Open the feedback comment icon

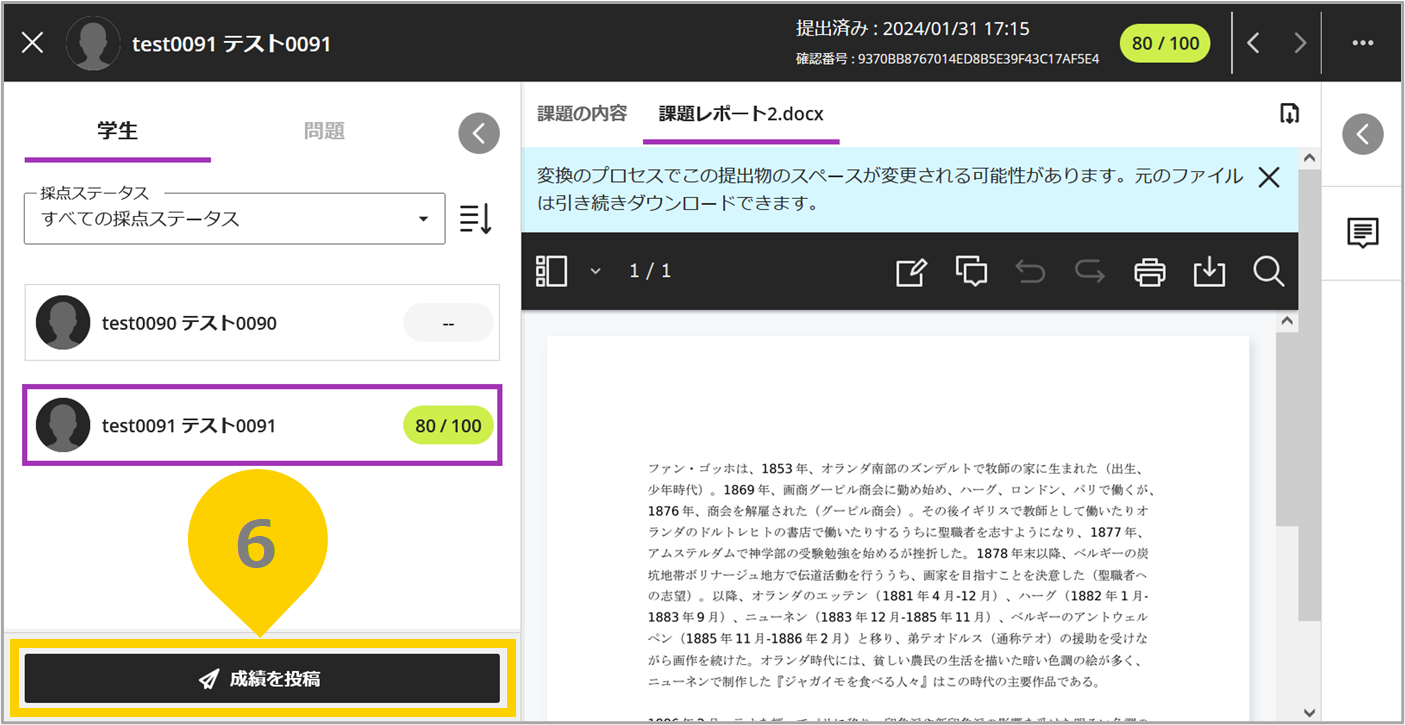click(1363, 233)
